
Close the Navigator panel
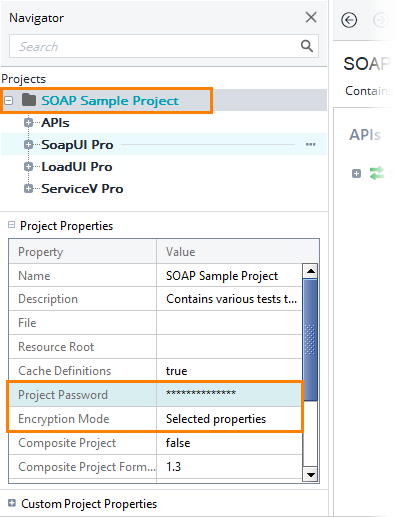pos(311,17)
